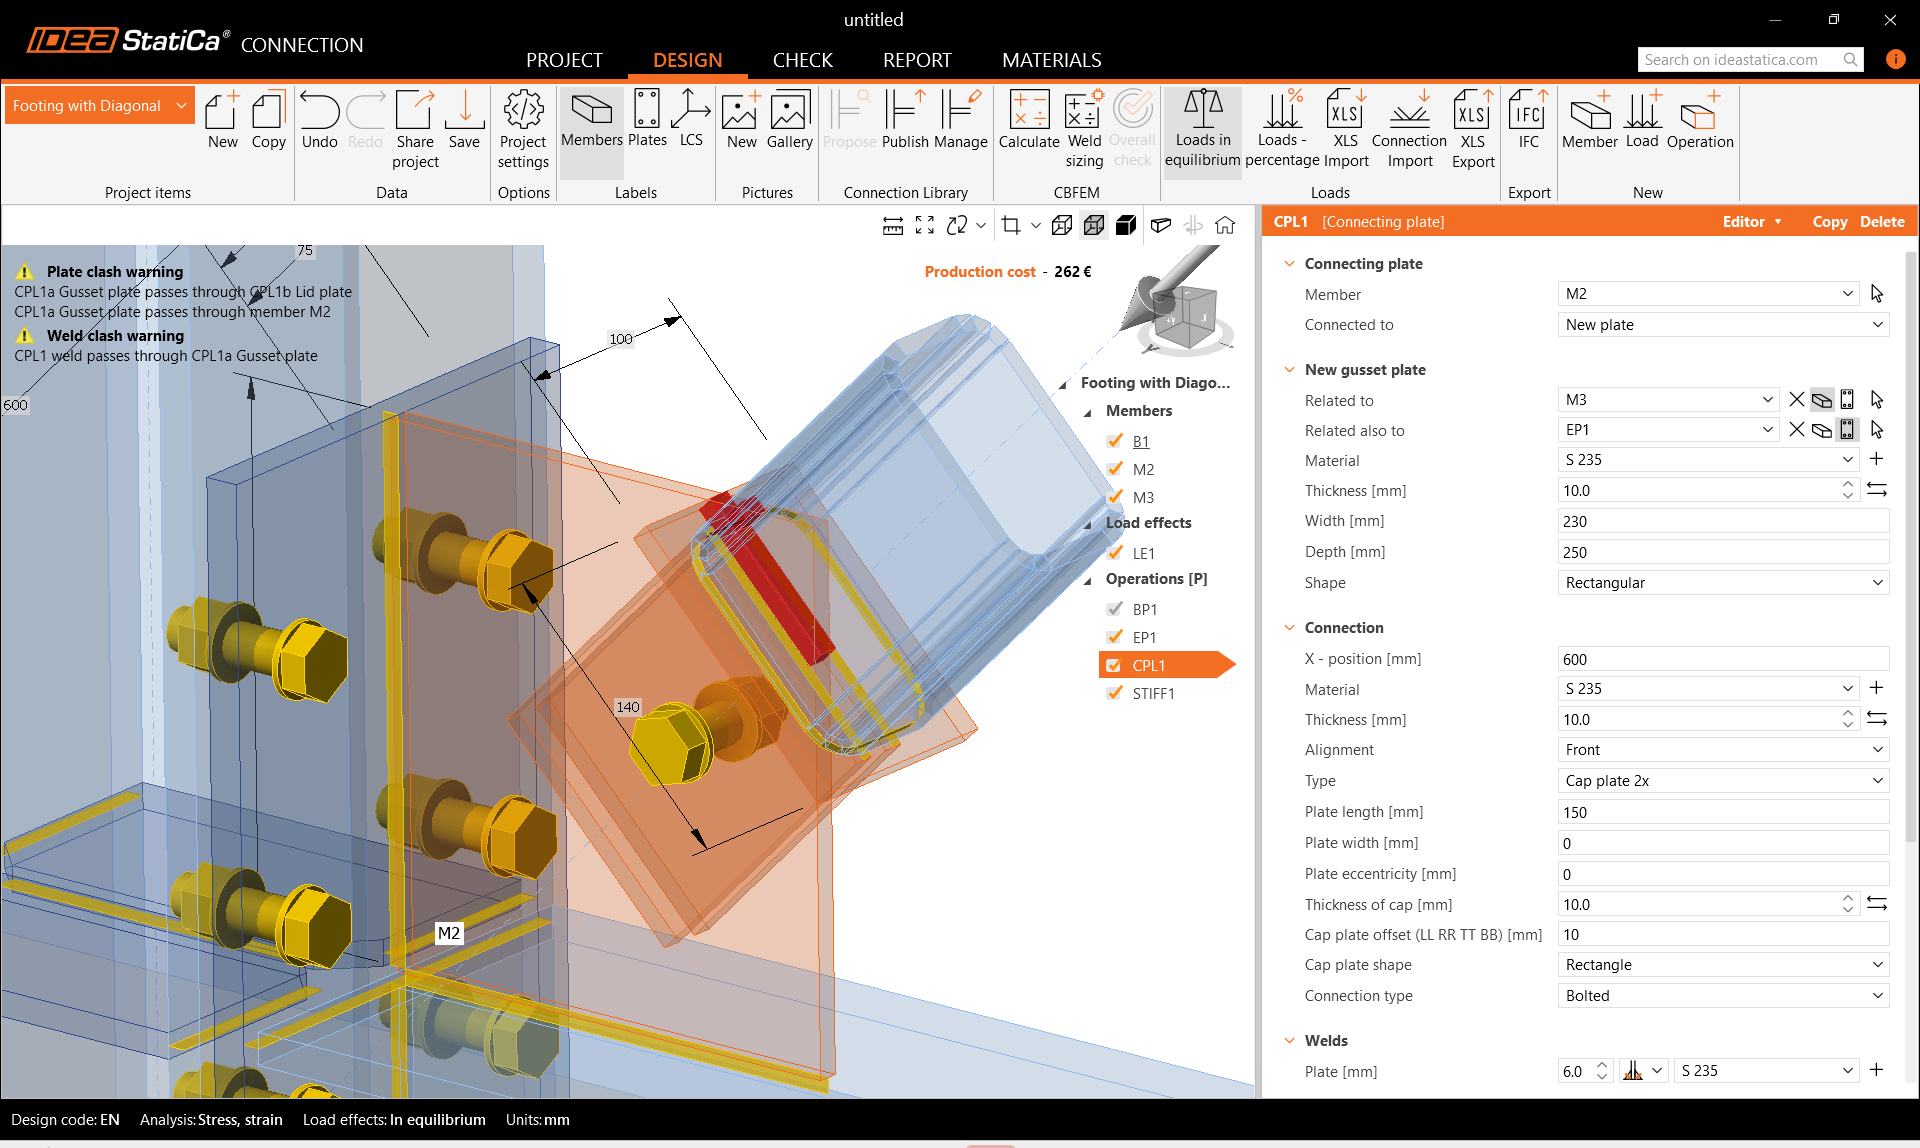Image resolution: width=1920 pixels, height=1148 pixels.
Task: Open the Connected to dropdown
Action: coord(1723,325)
